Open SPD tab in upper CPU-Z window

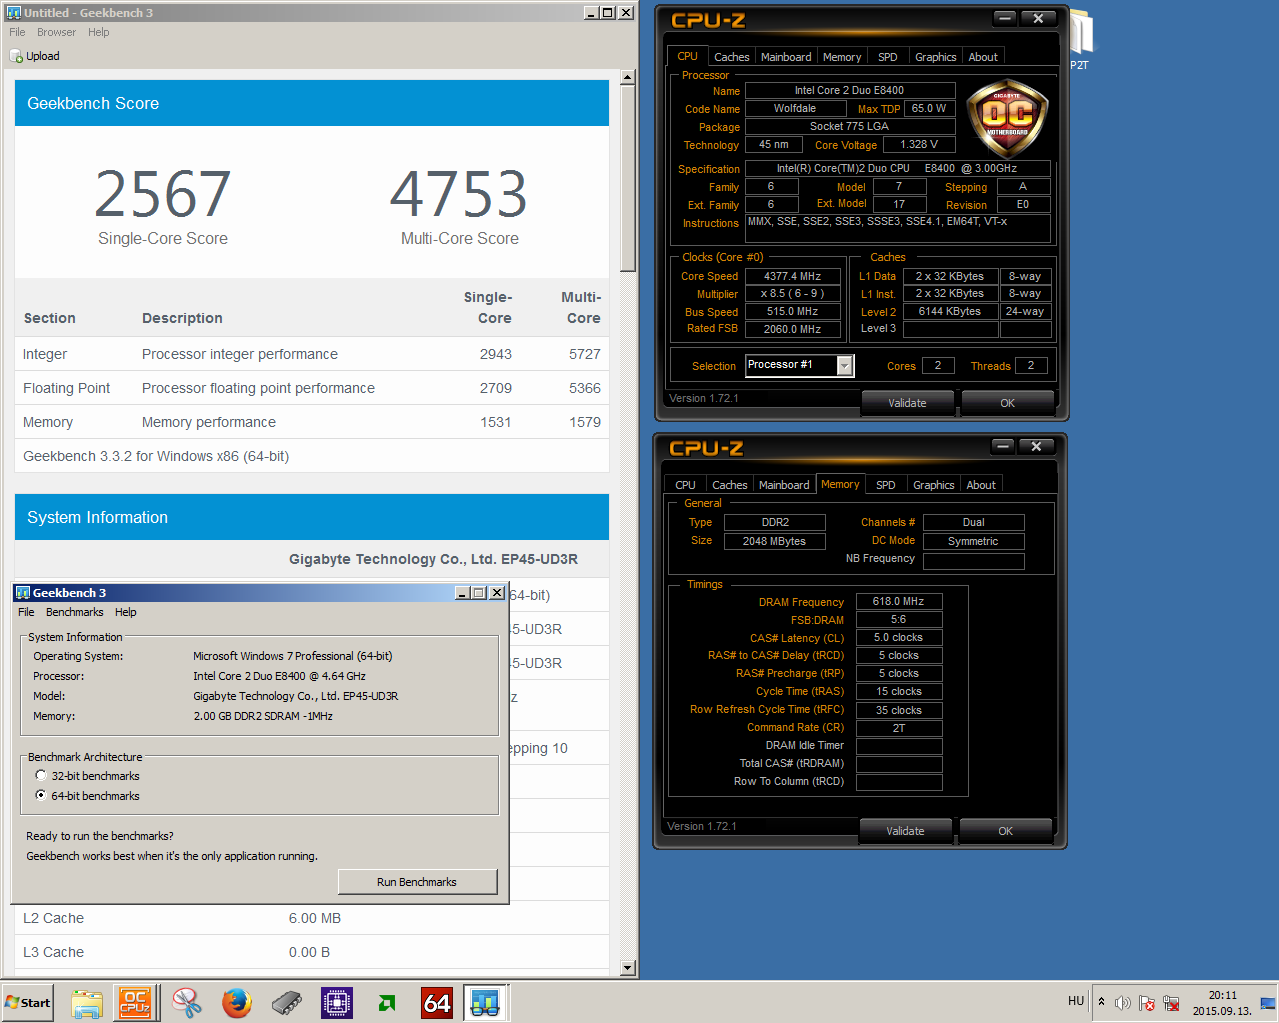(x=888, y=57)
